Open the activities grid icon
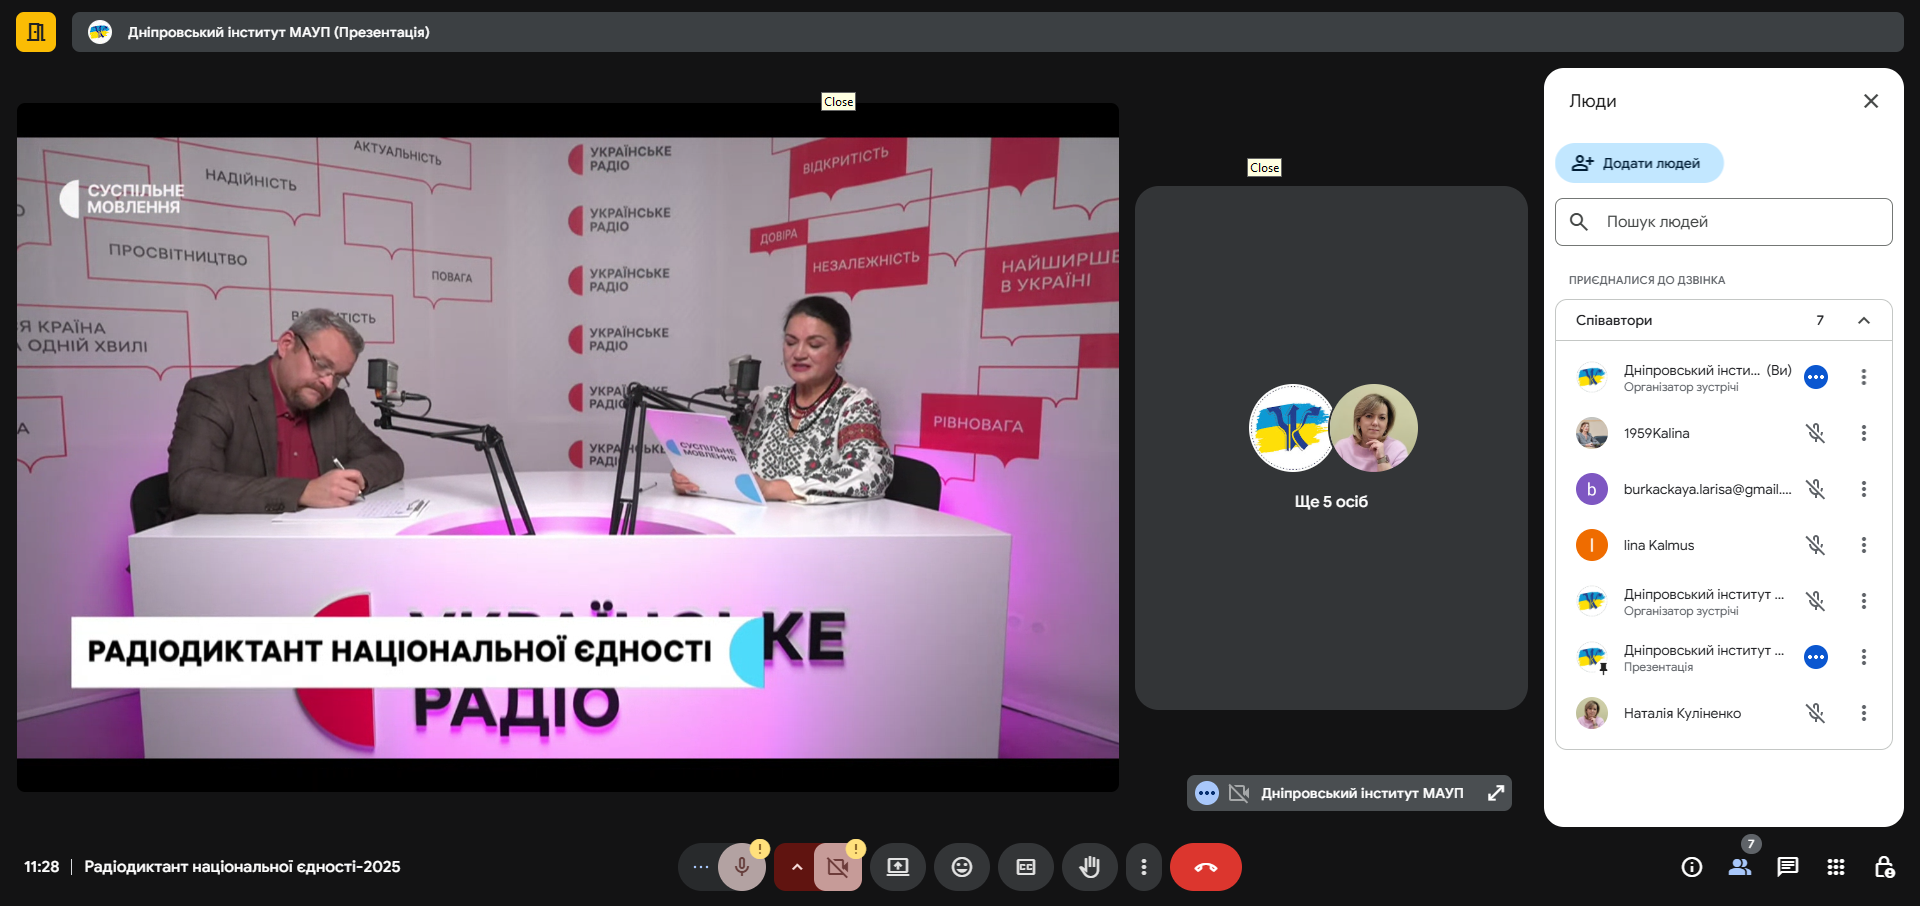This screenshot has width=1920, height=906. [1835, 867]
